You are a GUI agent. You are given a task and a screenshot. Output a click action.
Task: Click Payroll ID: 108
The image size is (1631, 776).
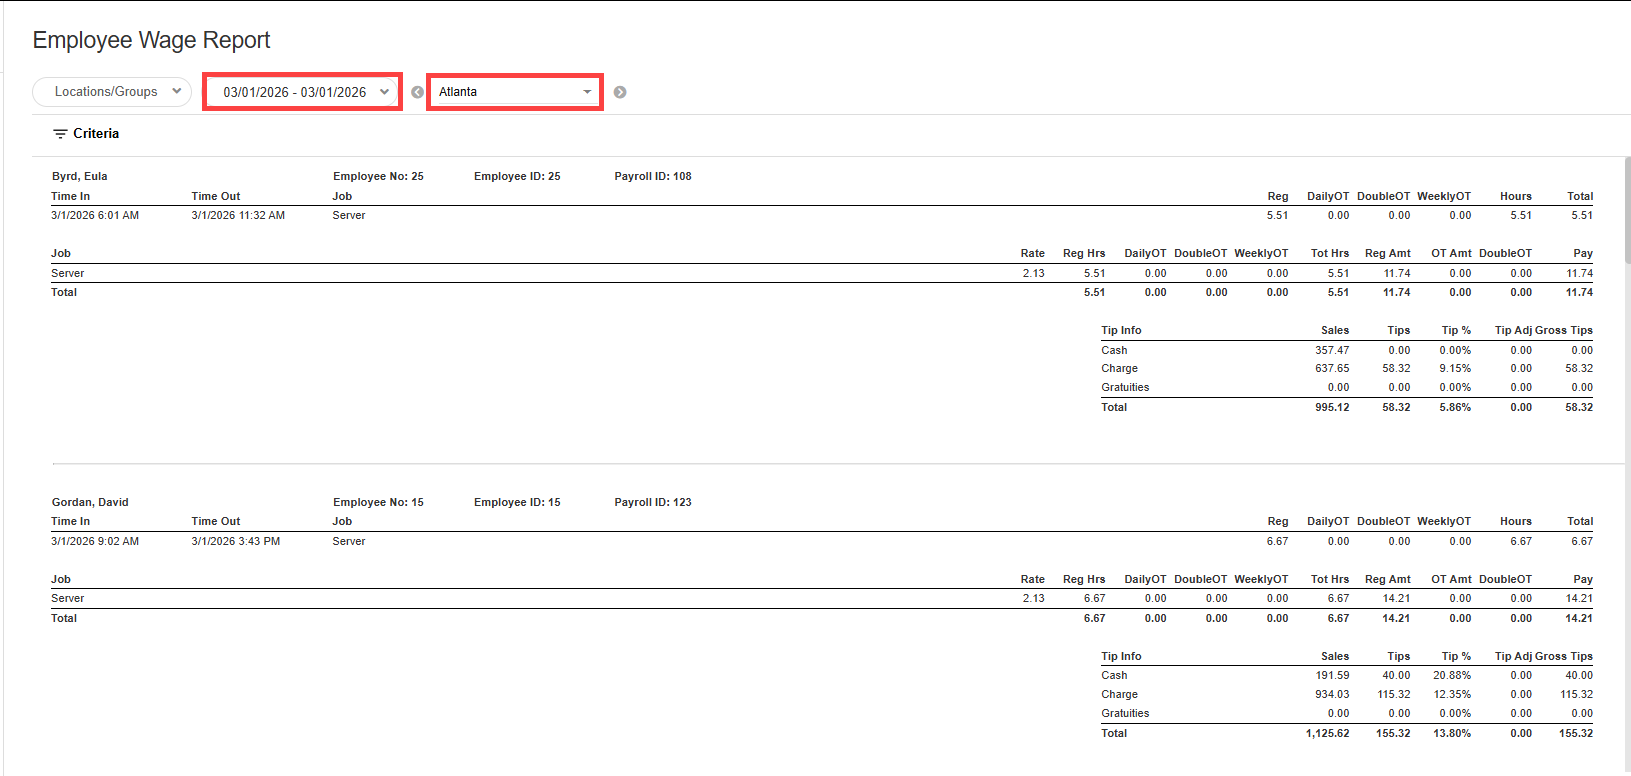[x=653, y=176]
